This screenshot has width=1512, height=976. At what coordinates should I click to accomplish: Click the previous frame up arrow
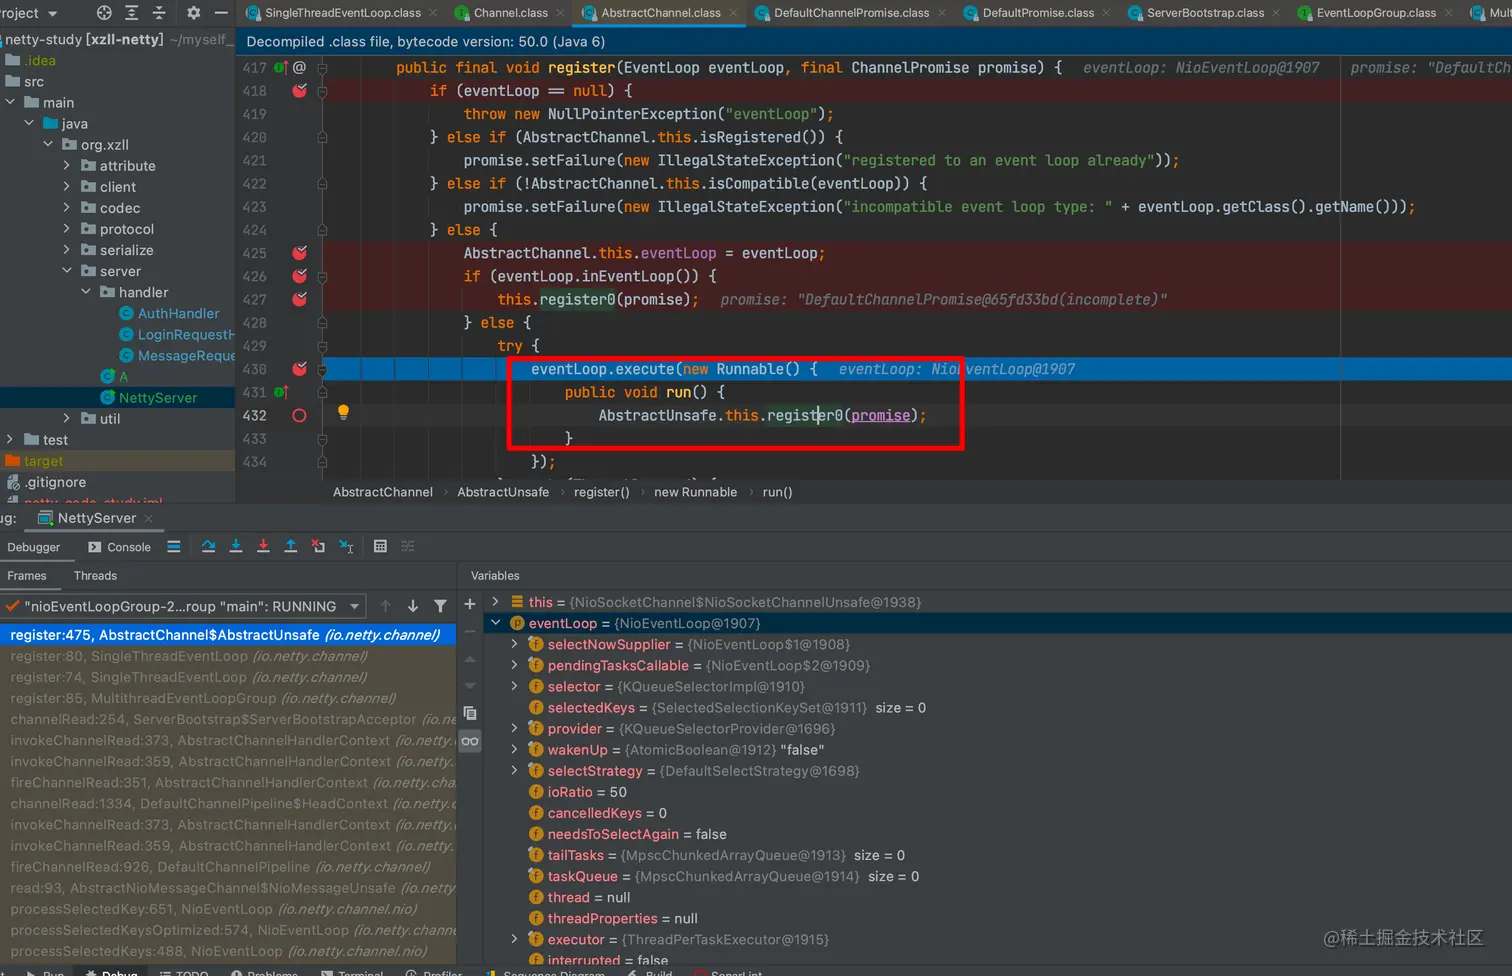pyautogui.click(x=385, y=606)
